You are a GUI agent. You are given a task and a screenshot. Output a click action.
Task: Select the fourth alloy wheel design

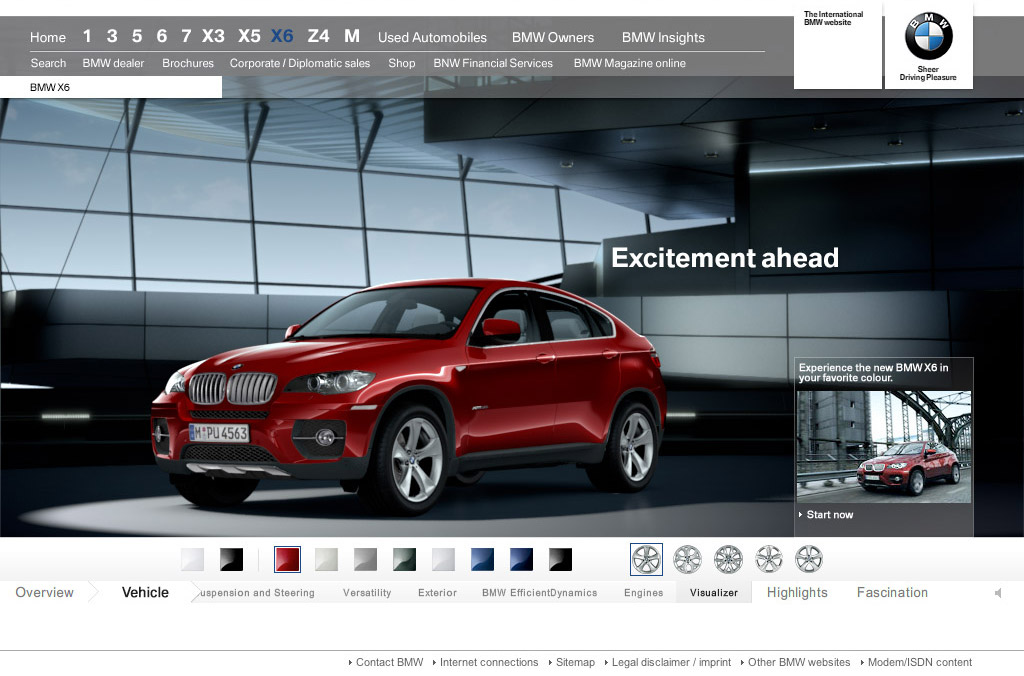769,560
